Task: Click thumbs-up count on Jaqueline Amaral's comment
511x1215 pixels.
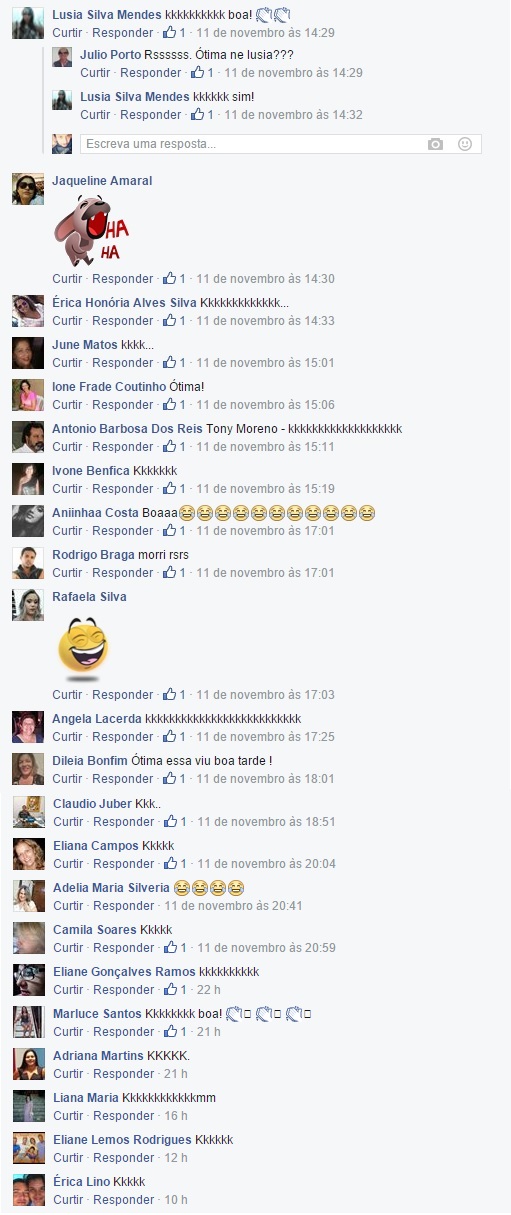Action: tap(175, 279)
